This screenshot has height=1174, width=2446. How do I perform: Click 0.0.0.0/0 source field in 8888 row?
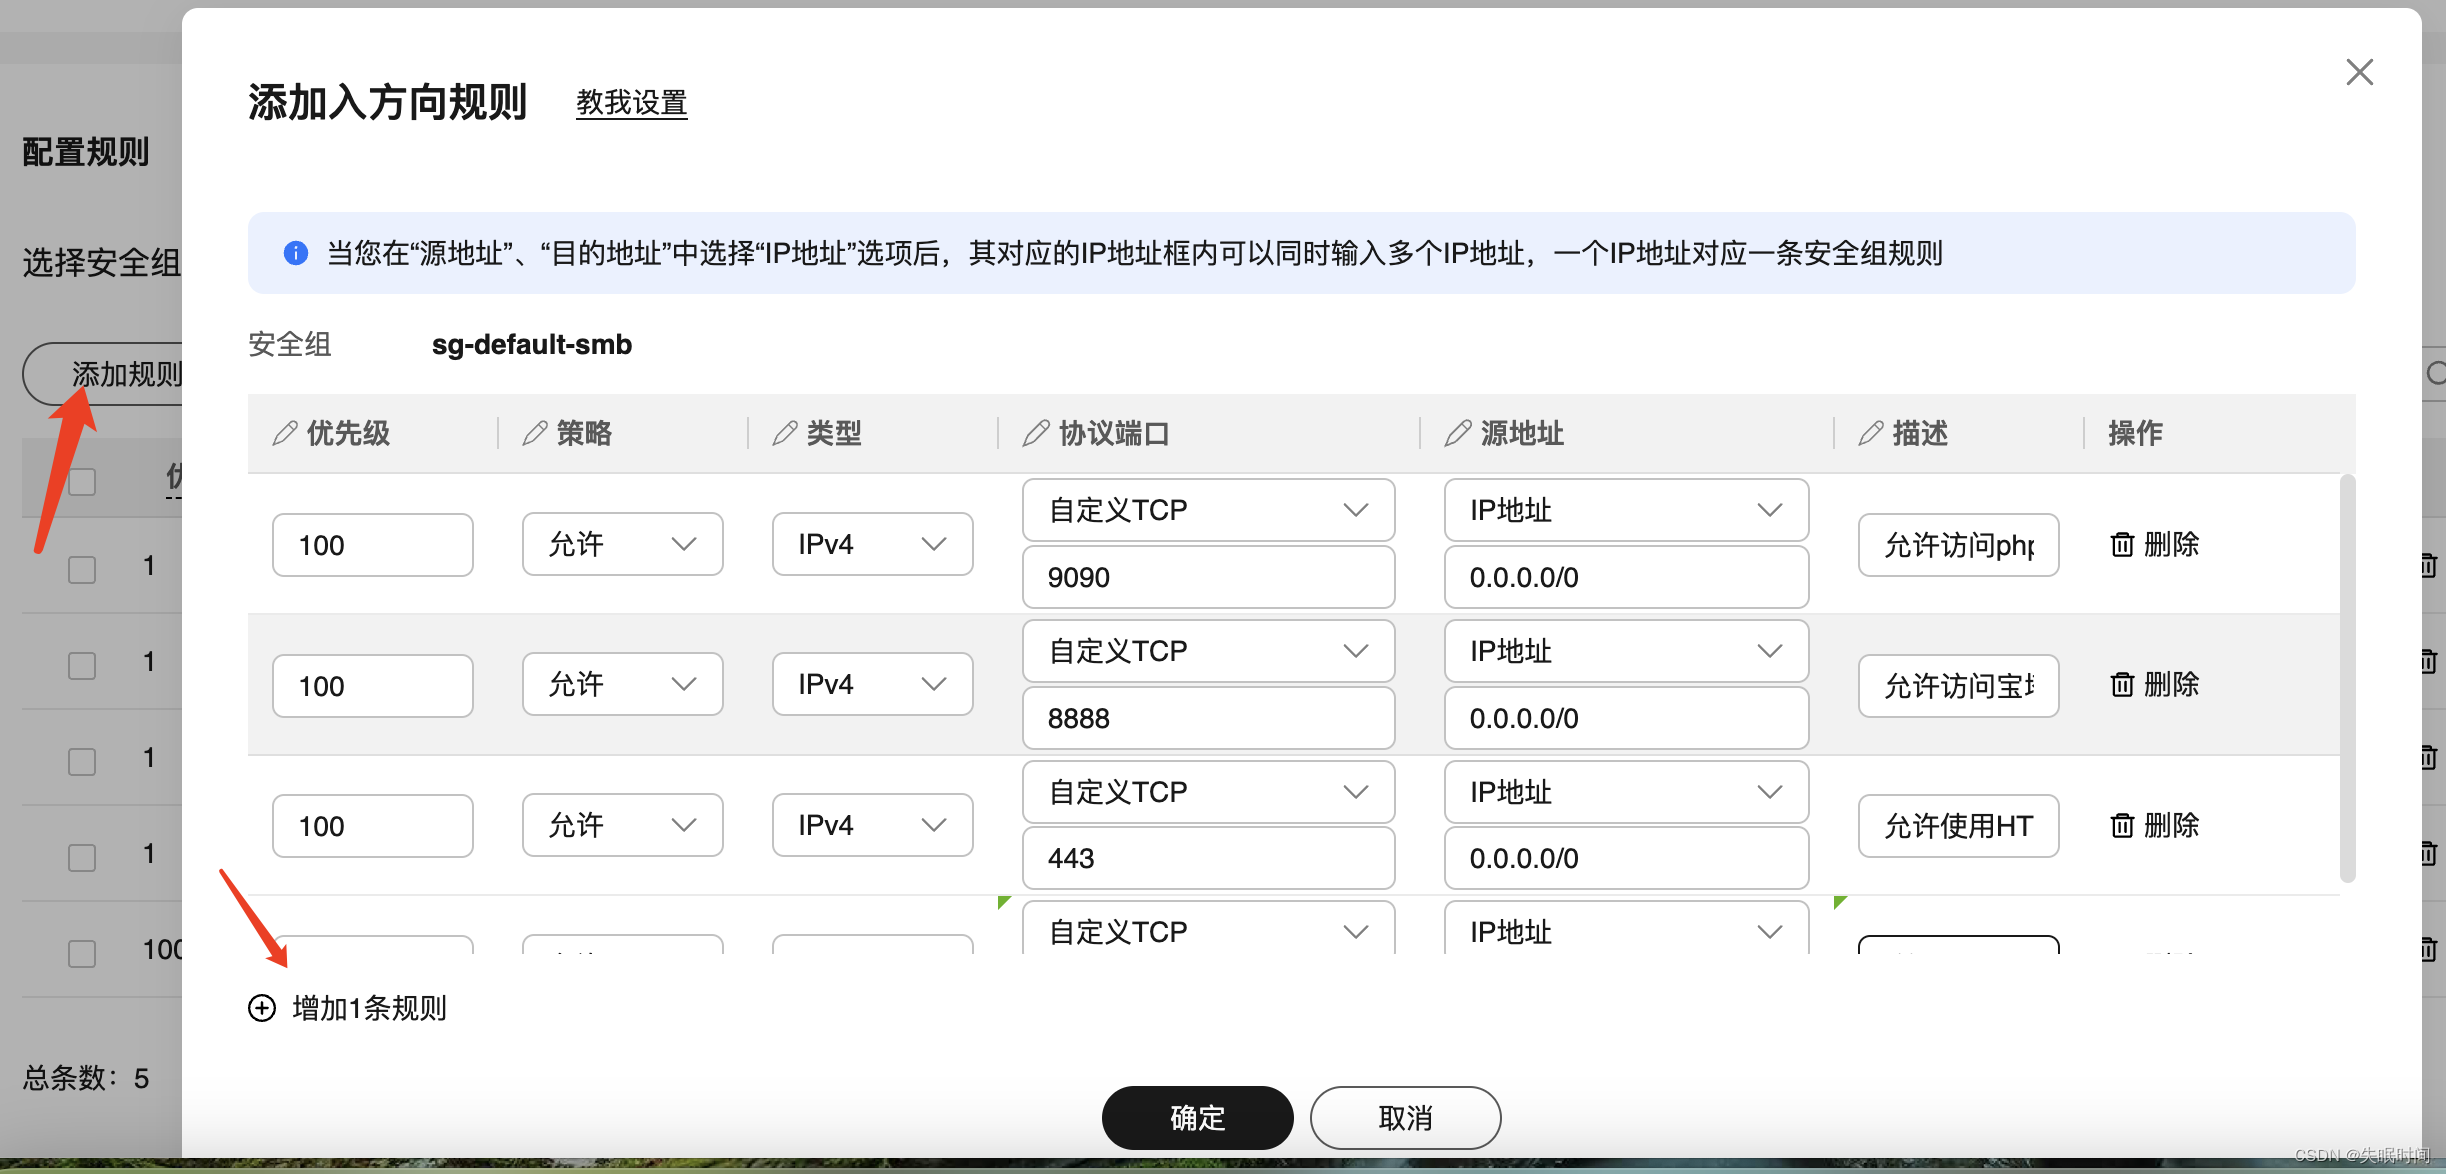coord(1627,718)
